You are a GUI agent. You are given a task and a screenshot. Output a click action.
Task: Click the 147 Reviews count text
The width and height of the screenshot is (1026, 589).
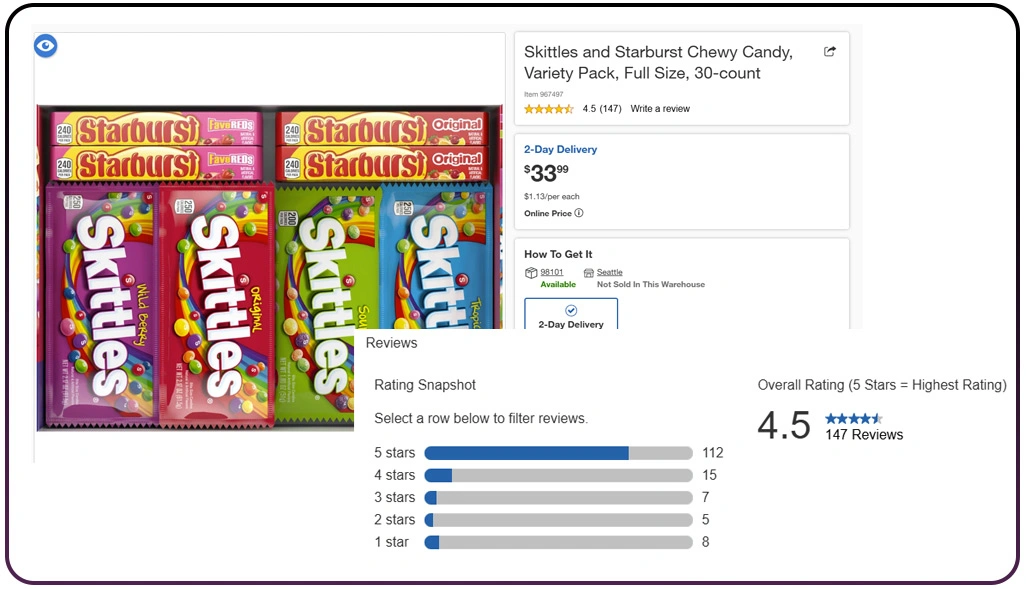pyautogui.click(x=864, y=435)
